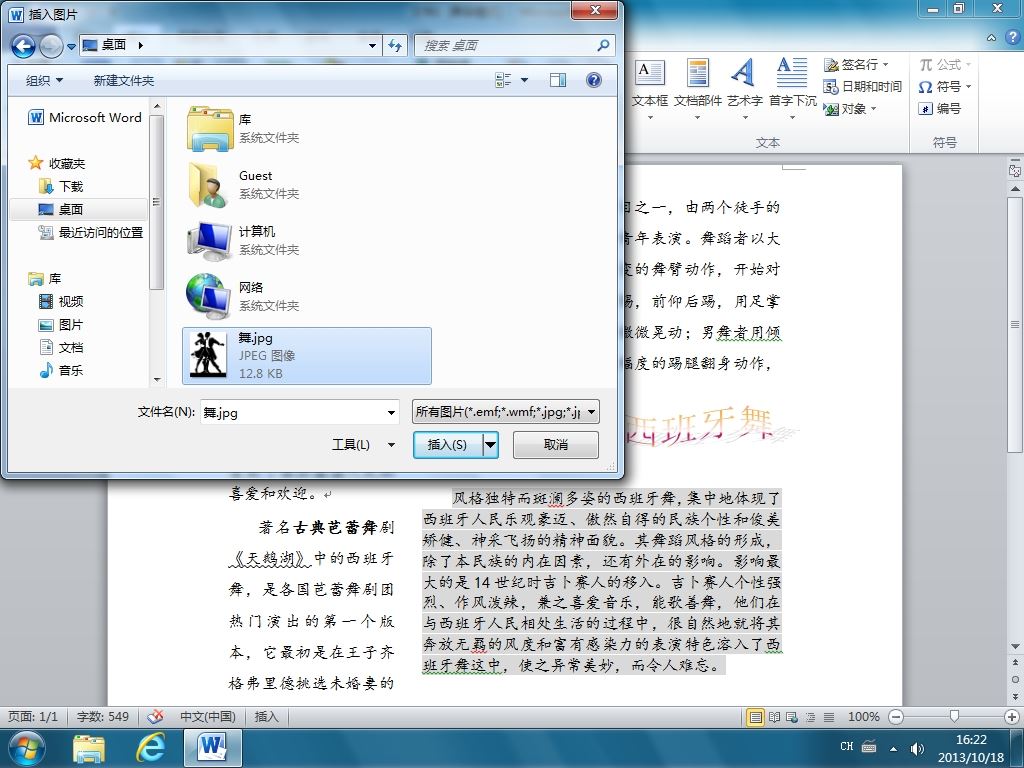Open the Windows Start button
1024x768 pixels.
coord(25,748)
